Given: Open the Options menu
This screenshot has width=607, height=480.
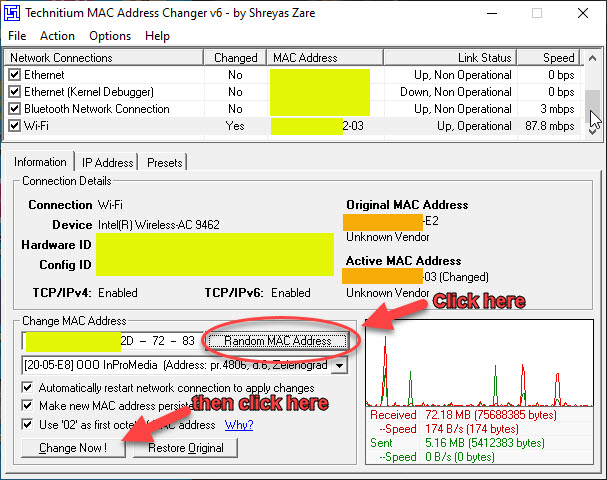Looking at the screenshot, I should click(110, 36).
